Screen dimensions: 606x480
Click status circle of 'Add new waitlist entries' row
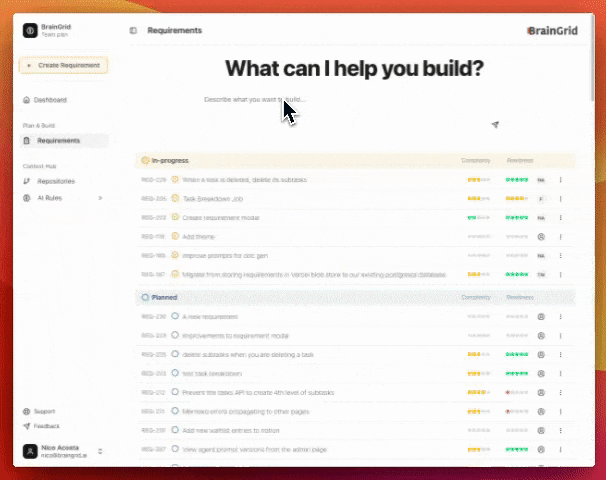175,430
